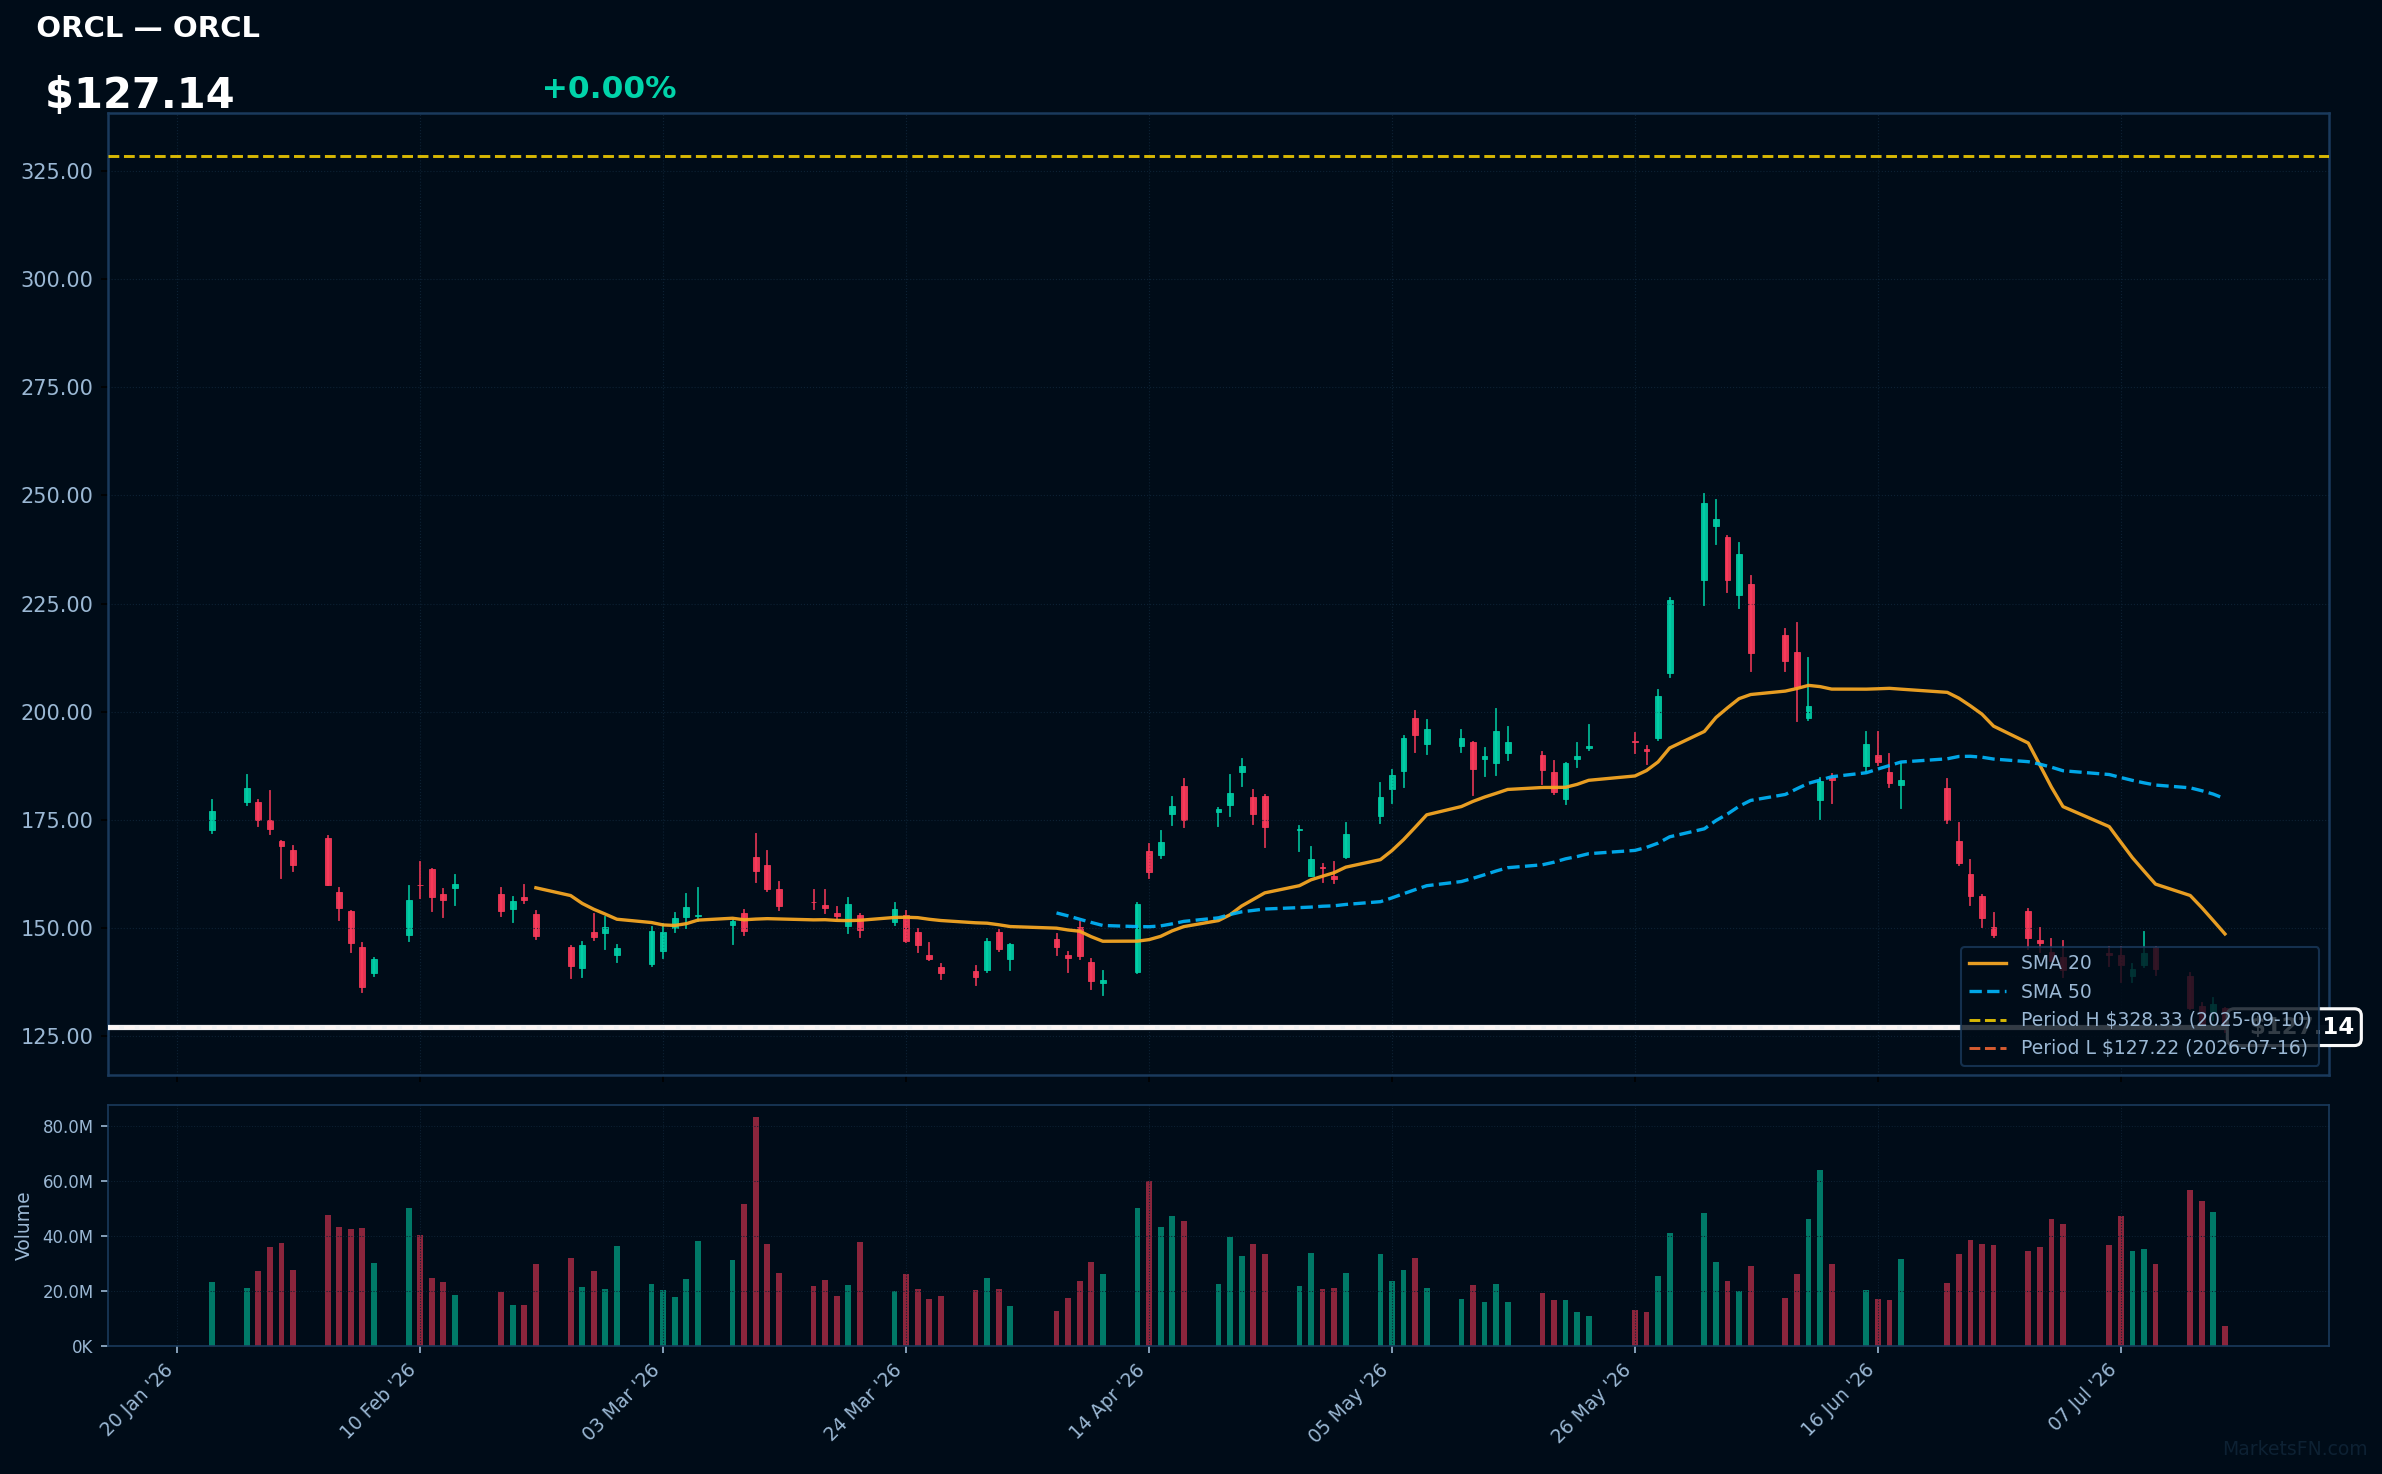The image size is (2382, 1474).
Task: Click the Period L $127.22 legend entry
Action: pyautogui.click(x=2138, y=1048)
